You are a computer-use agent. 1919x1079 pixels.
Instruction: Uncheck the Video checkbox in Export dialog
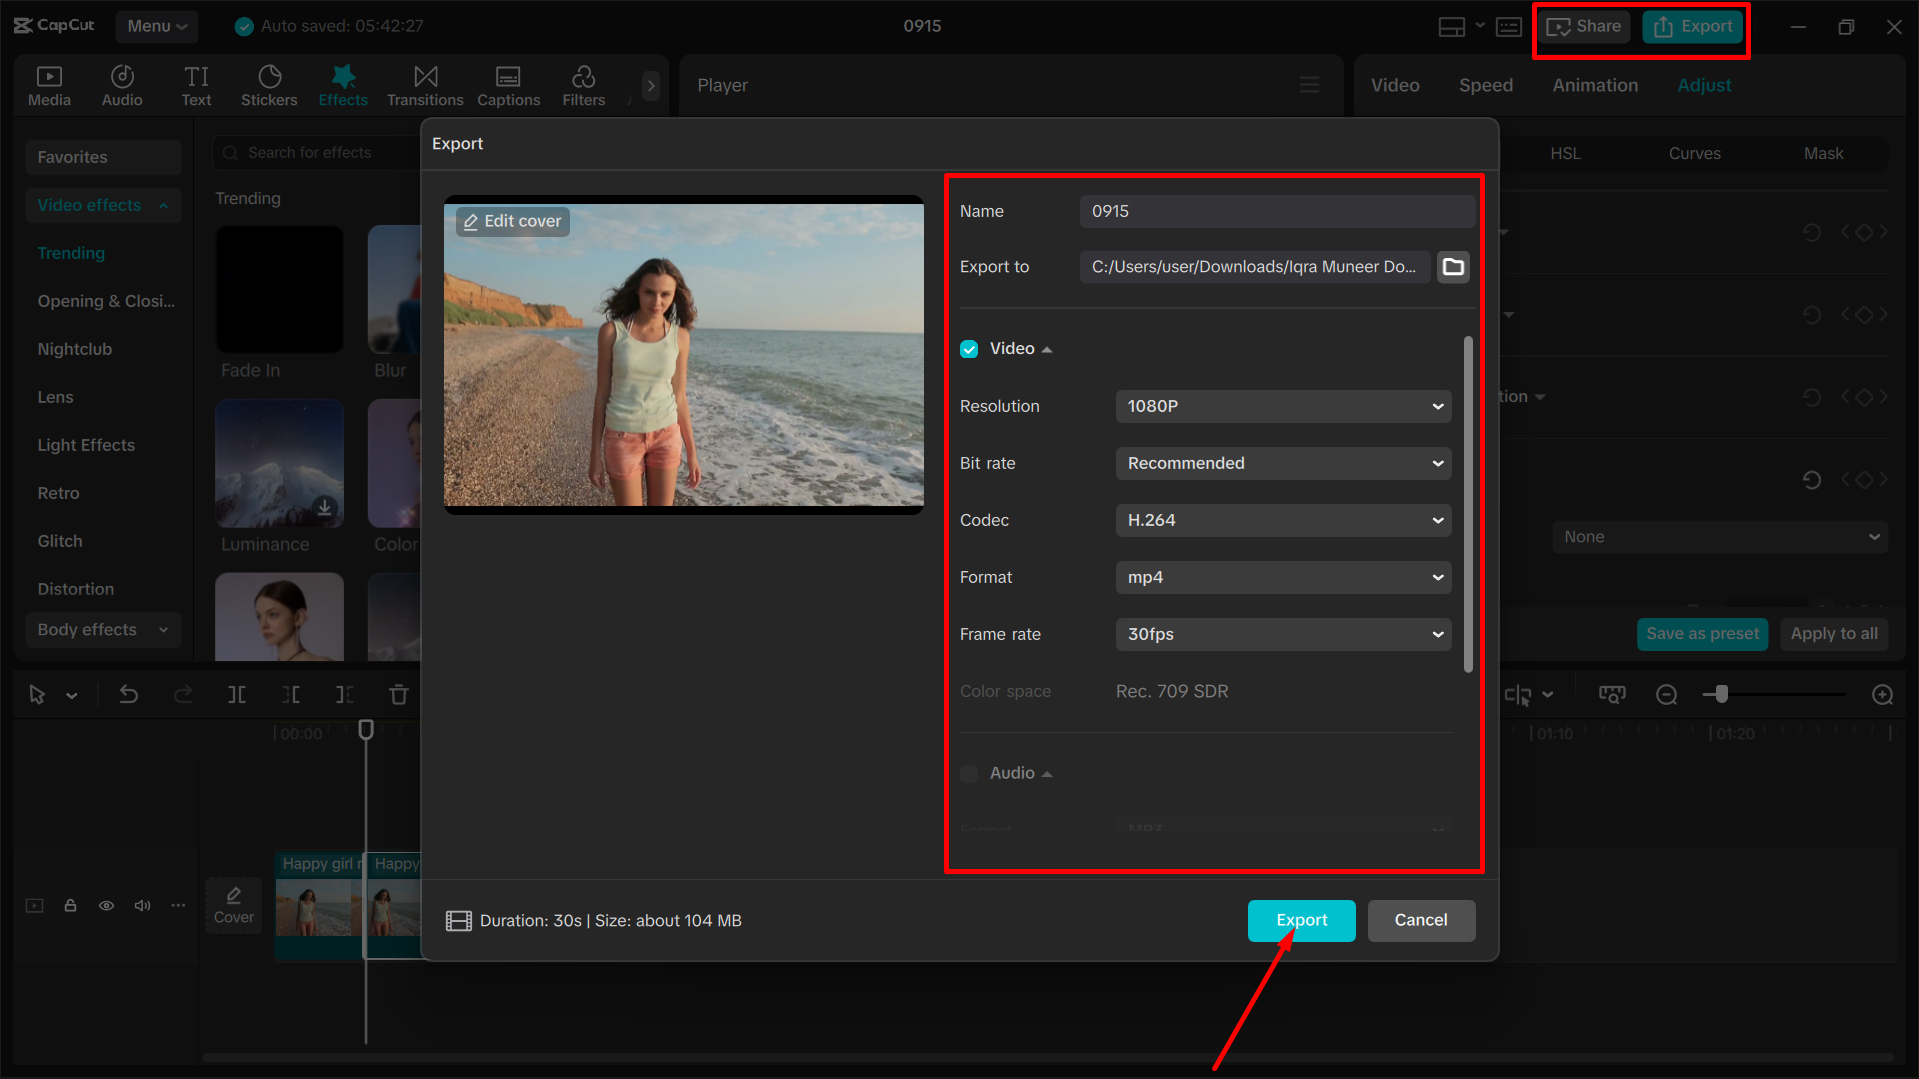pos(968,348)
